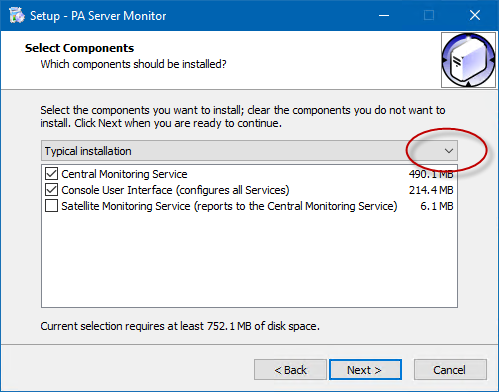Click the Select Components heading

coord(79,48)
